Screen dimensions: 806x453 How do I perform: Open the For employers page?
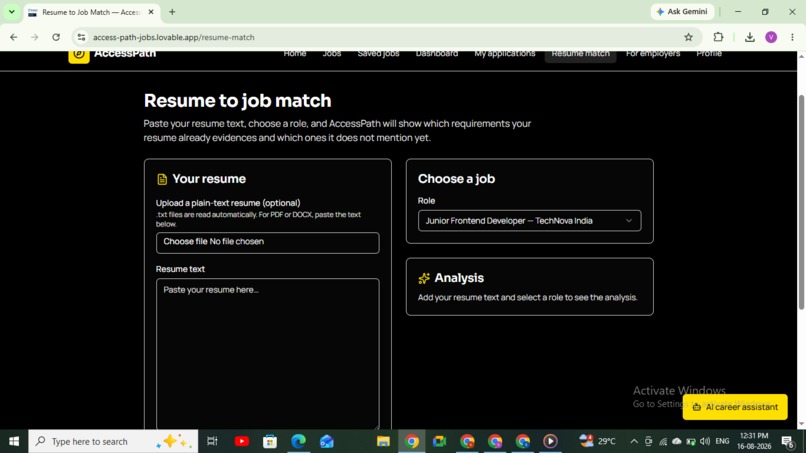click(x=653, y=53)
